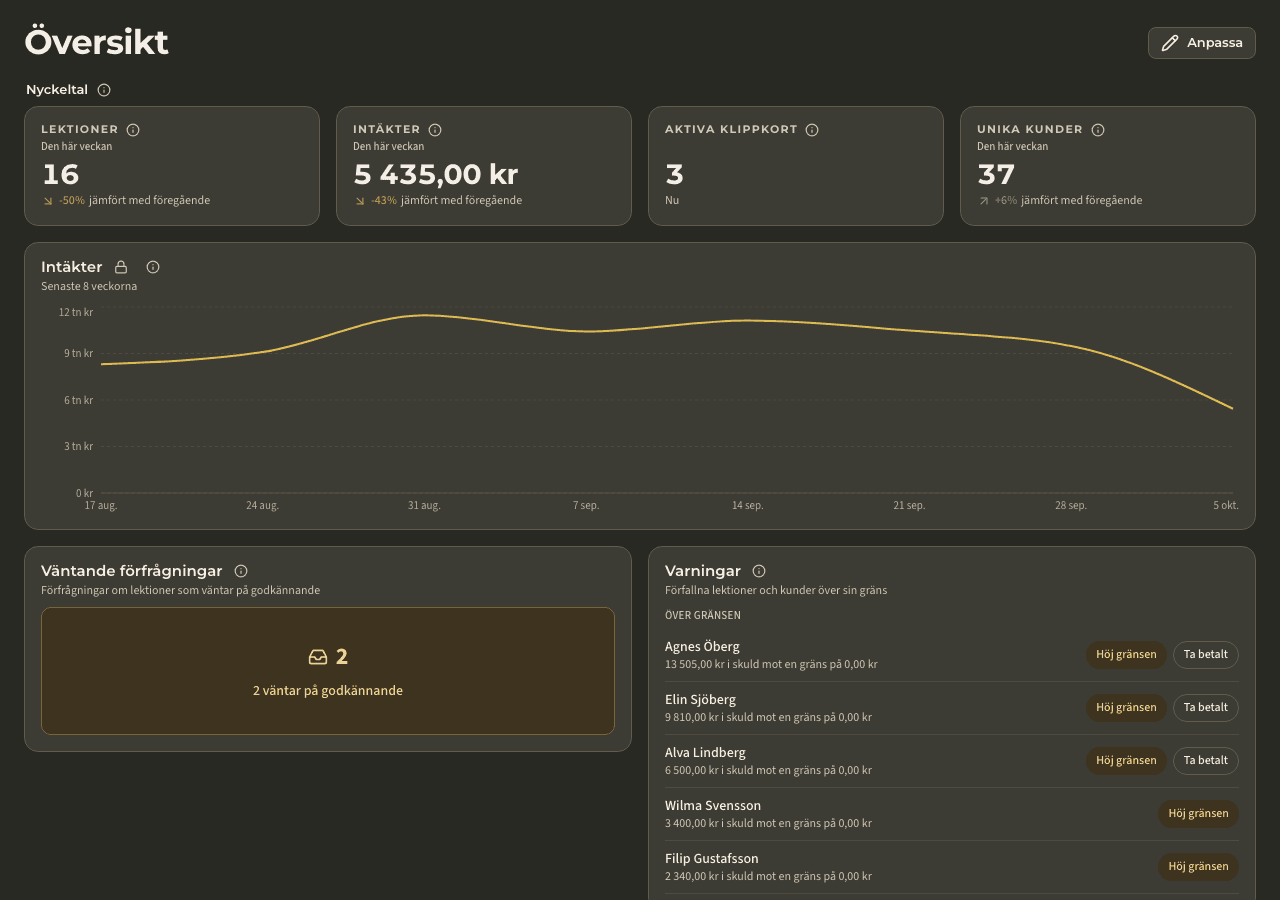Click the info icon beside LEKTIONER

pyautogui.click(x=133, y=130)
